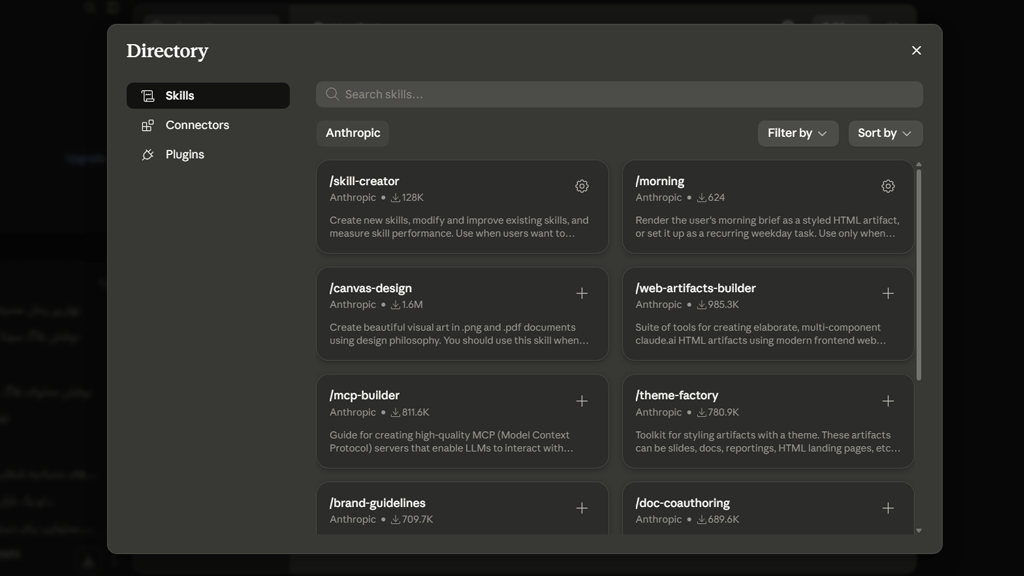
Task: Expand the Filter by dropdown
Action: pyautogui.click(x=797, y=133)
